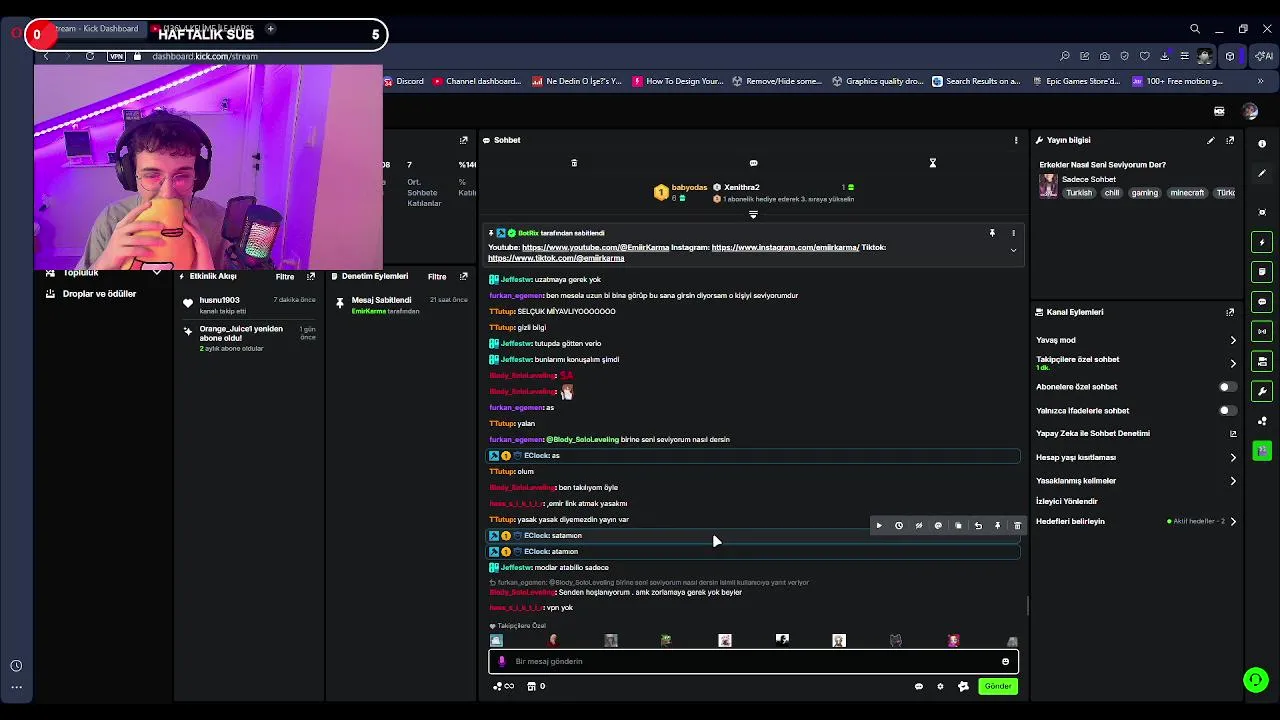Unpin the BotRix pinned message with the pin icon
Viewport: 1280px width, 720px height.
click(x=992, y=233)
